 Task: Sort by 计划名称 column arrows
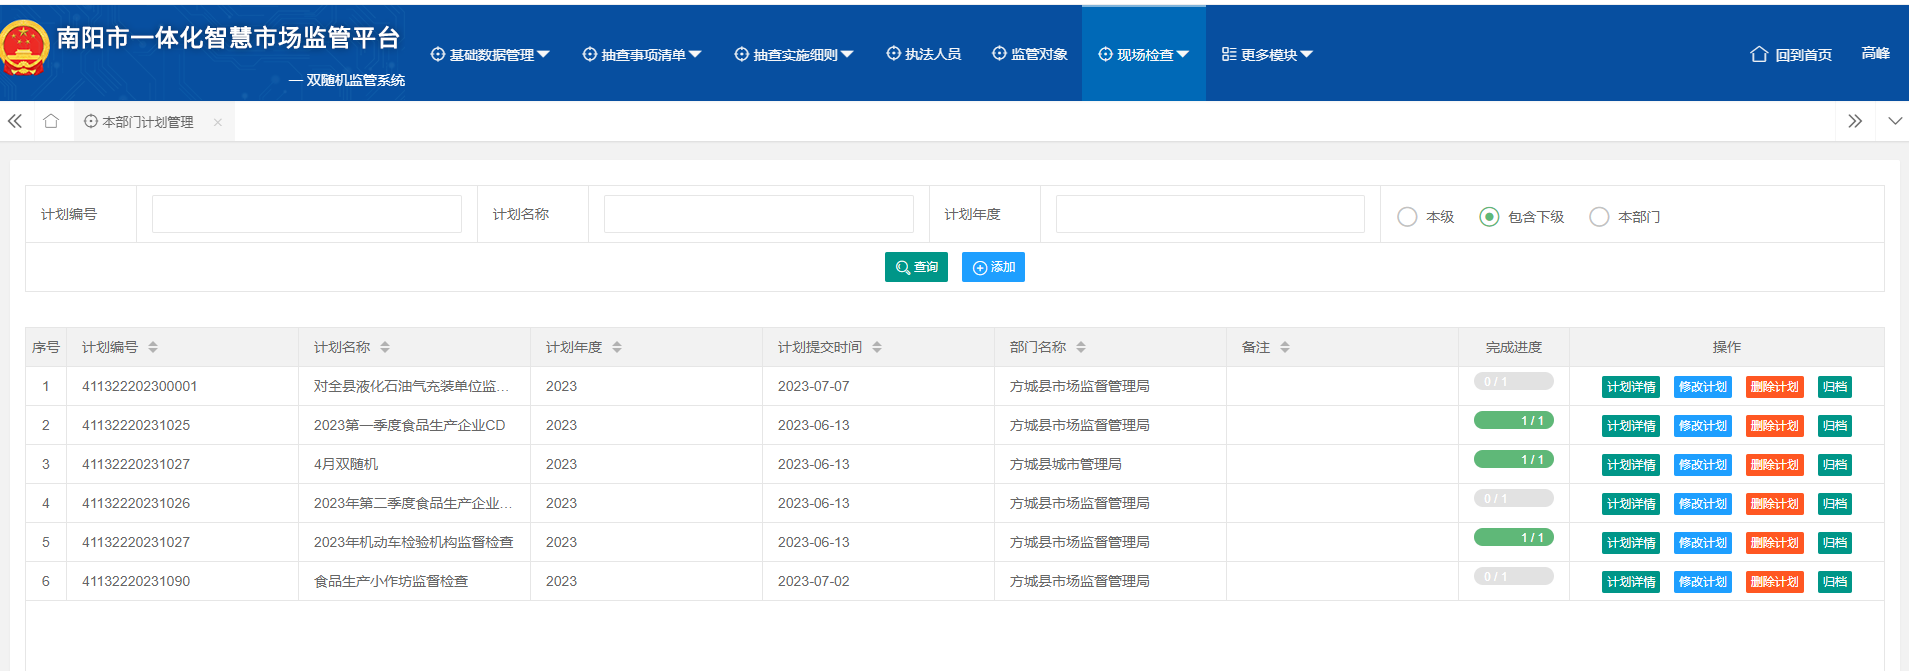[385, 347]
